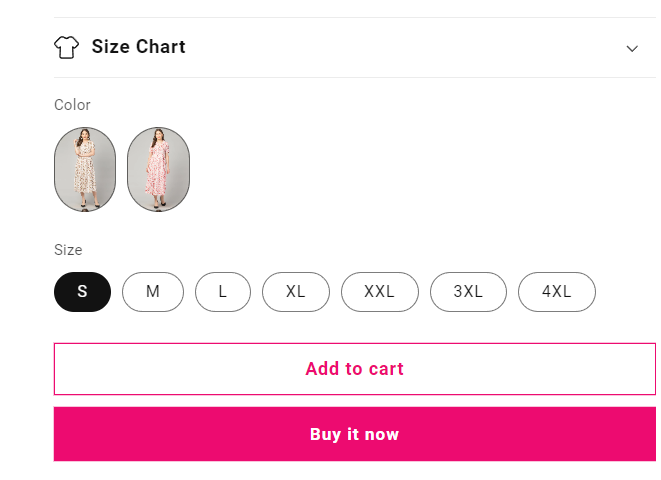The width and height of the screenshot is (661, 480).
Task: Pick size L
Action: [222, 292]
